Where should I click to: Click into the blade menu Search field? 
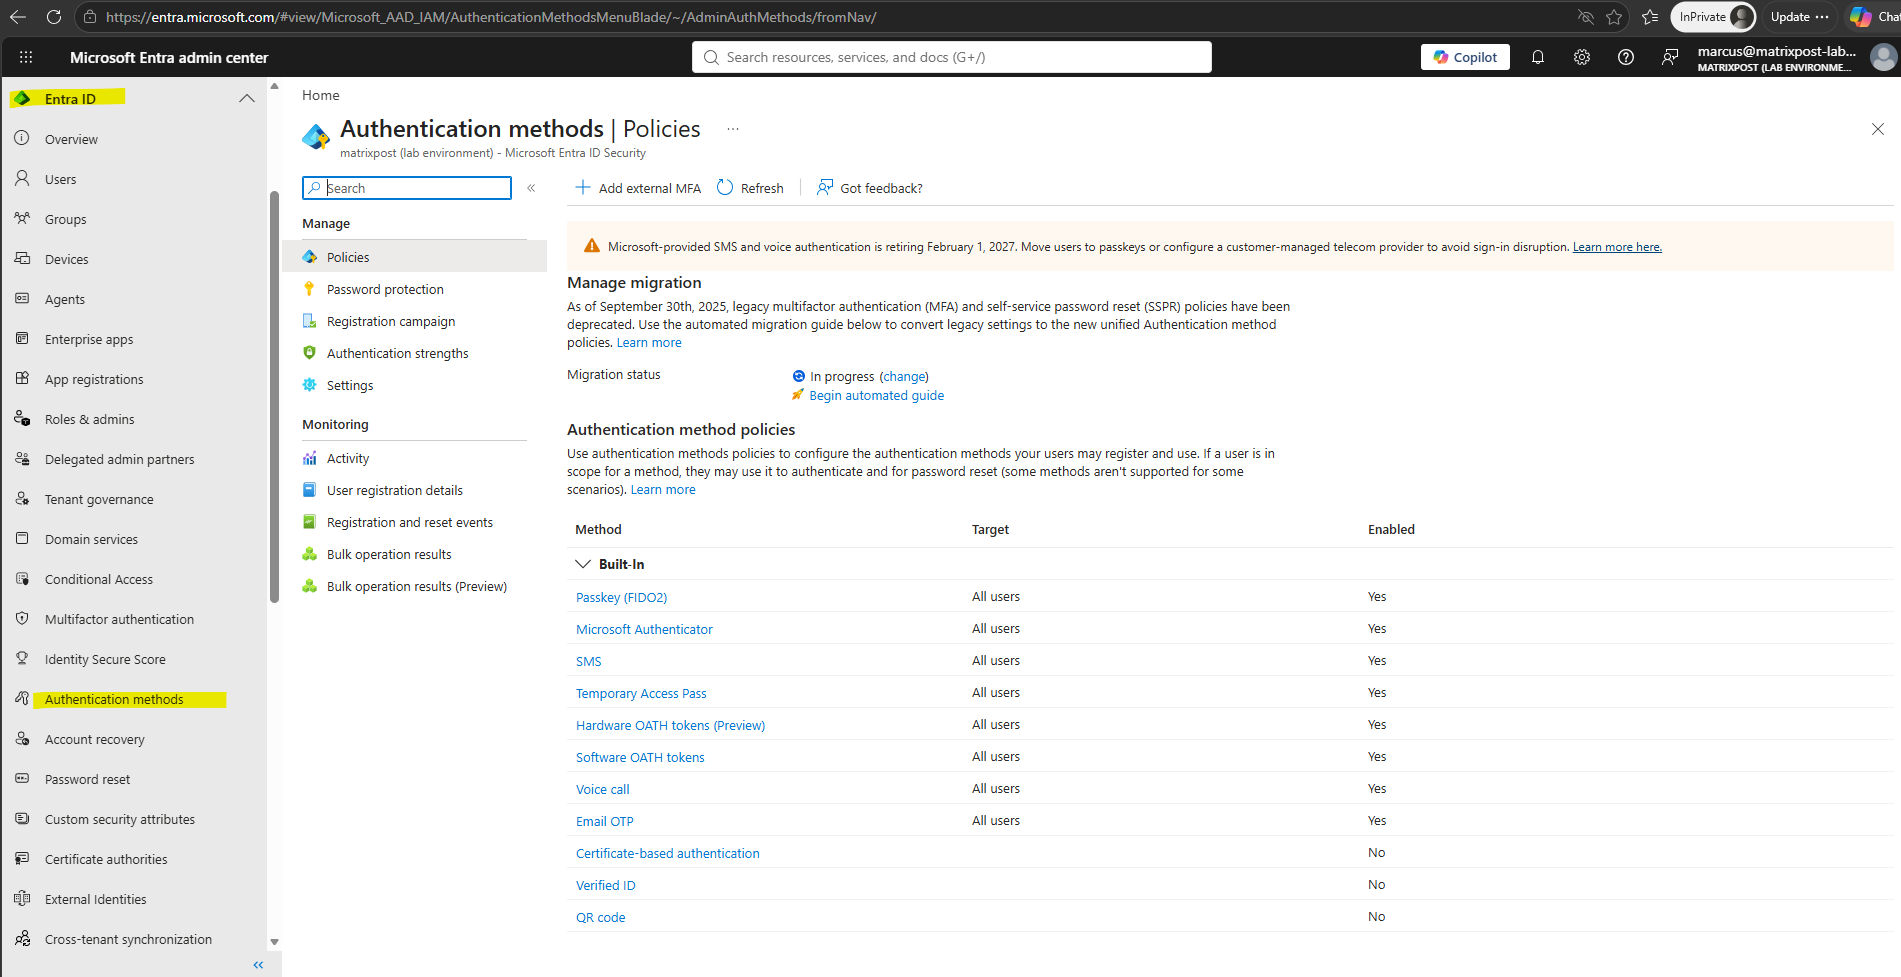coord(407,188)
